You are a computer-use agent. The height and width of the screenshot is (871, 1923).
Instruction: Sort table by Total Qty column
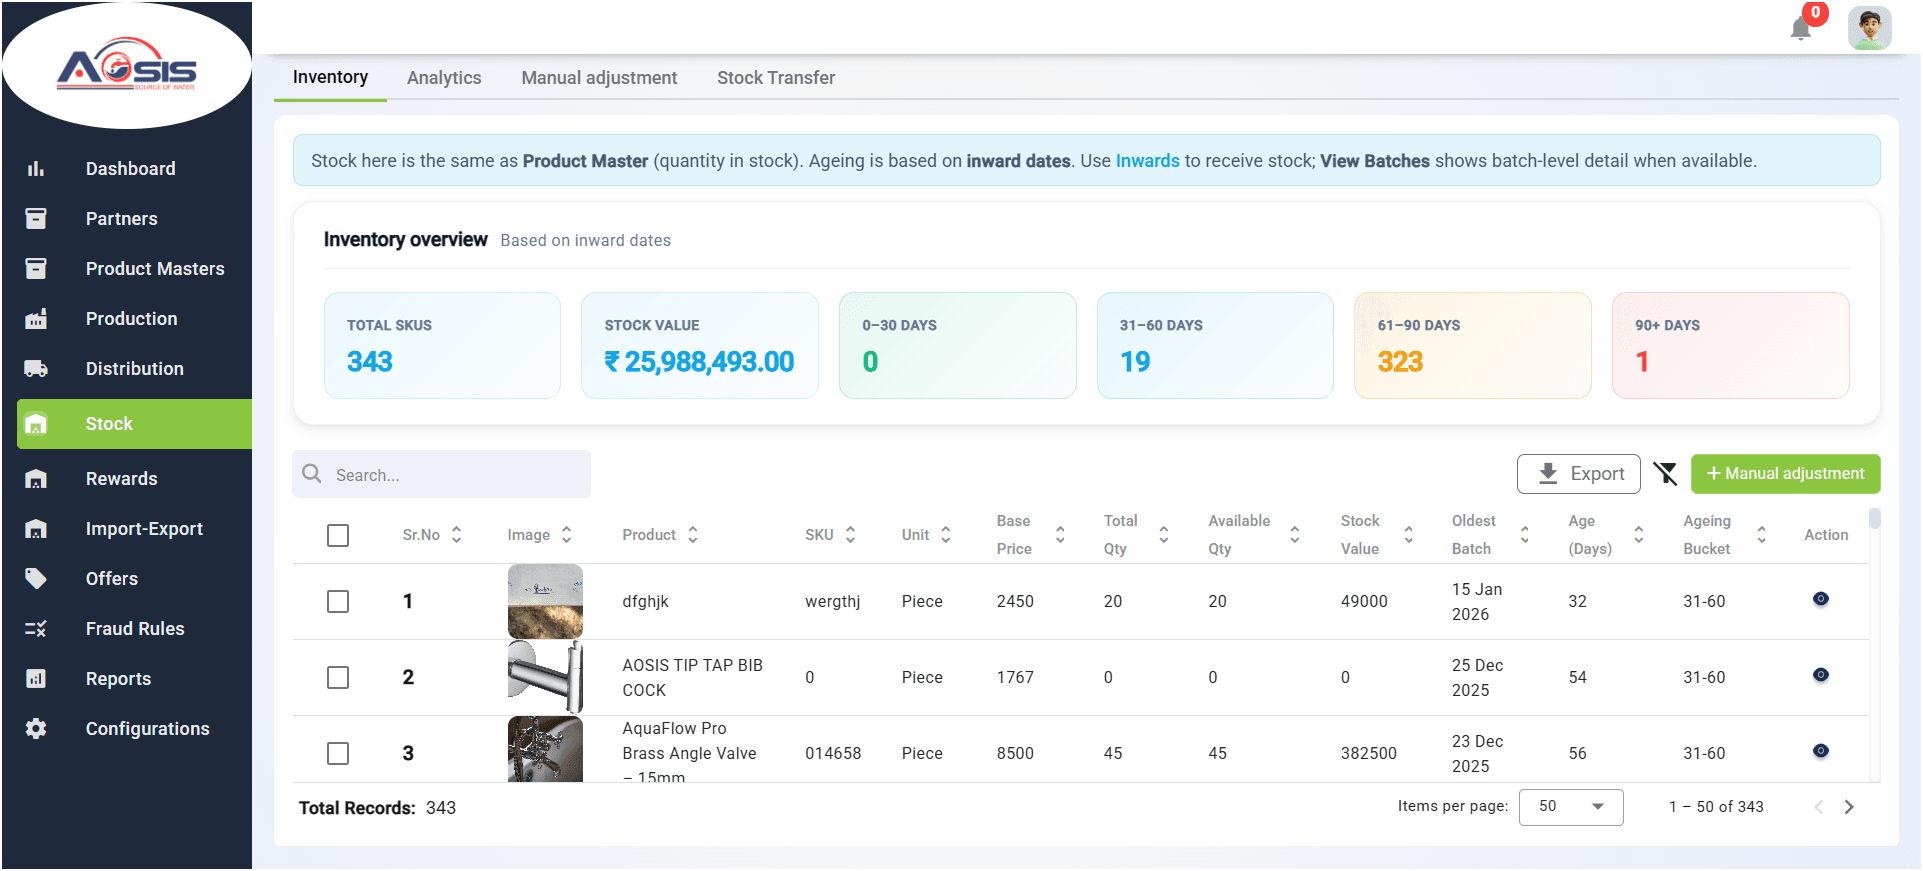[x=1164, y=535]
